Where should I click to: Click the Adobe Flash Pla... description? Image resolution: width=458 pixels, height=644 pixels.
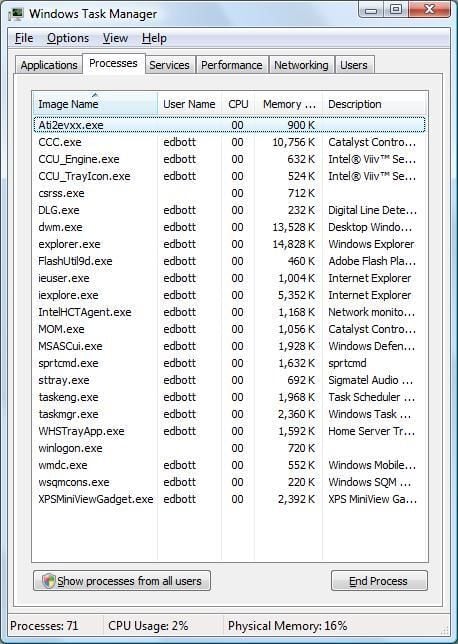372,261
